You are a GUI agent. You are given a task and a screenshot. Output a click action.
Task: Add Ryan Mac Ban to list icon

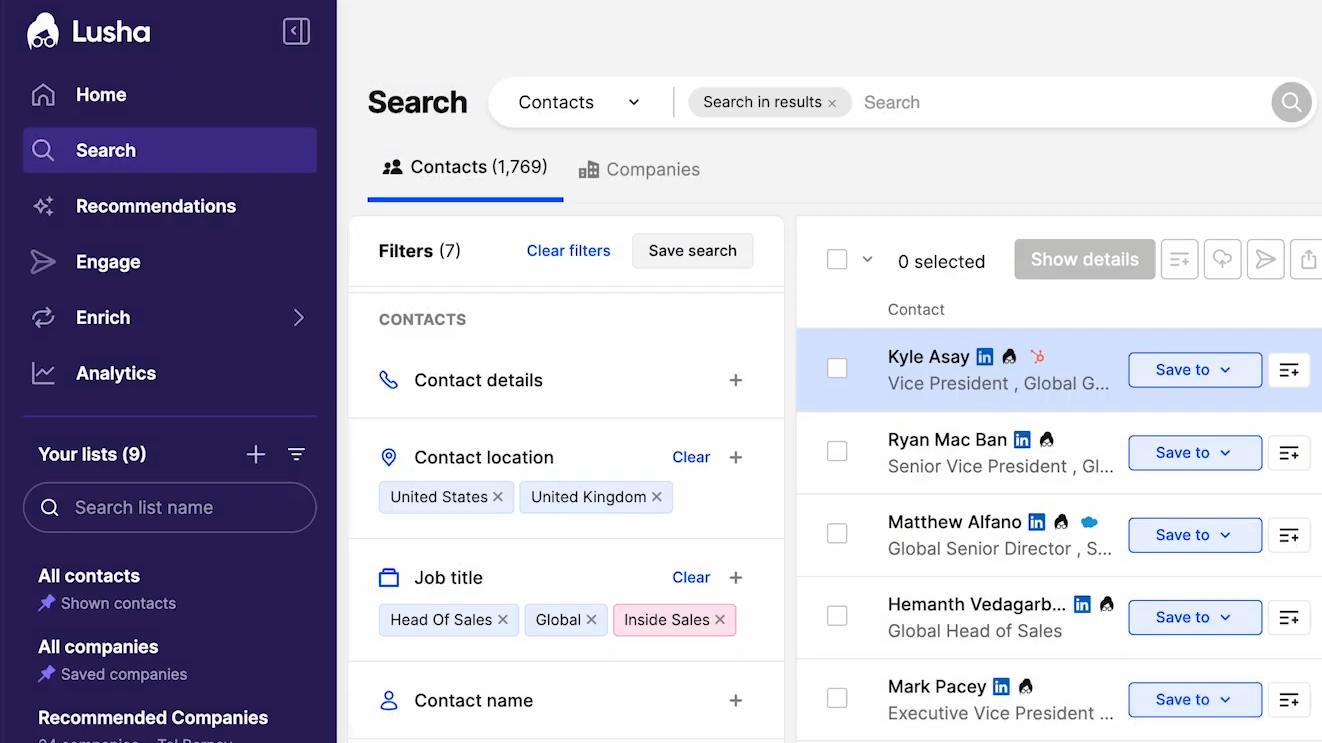point(1289,452)
